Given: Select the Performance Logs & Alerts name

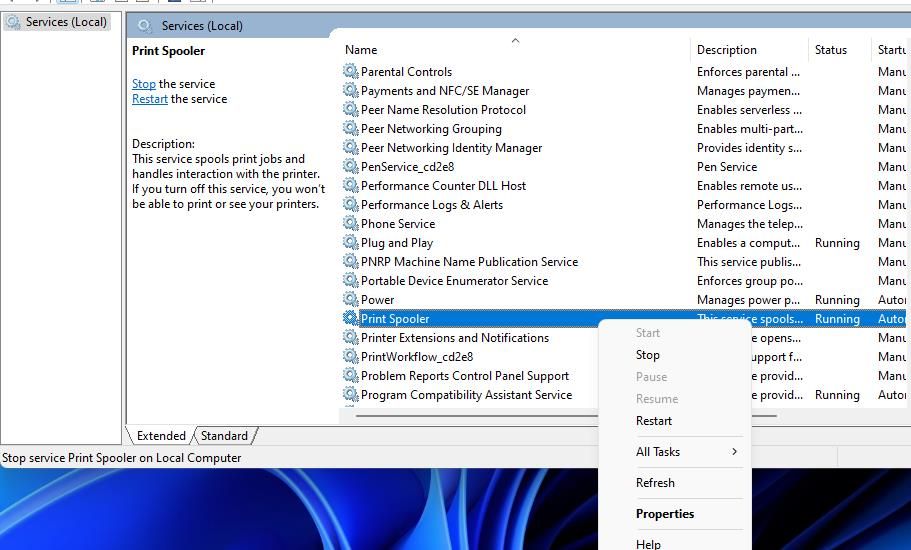Looking at the screenshot, I should (x=432, y=205).
